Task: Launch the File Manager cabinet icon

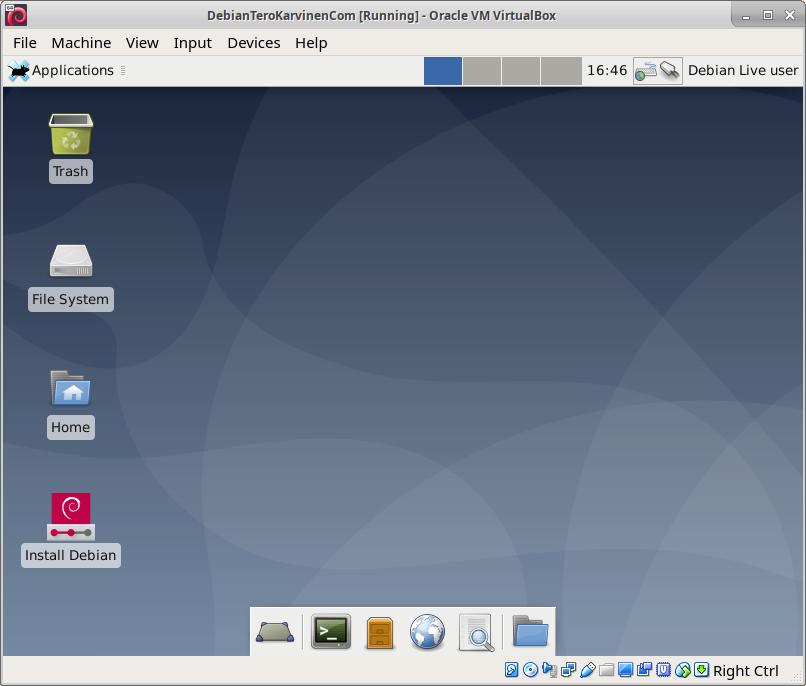Action: 380,632
